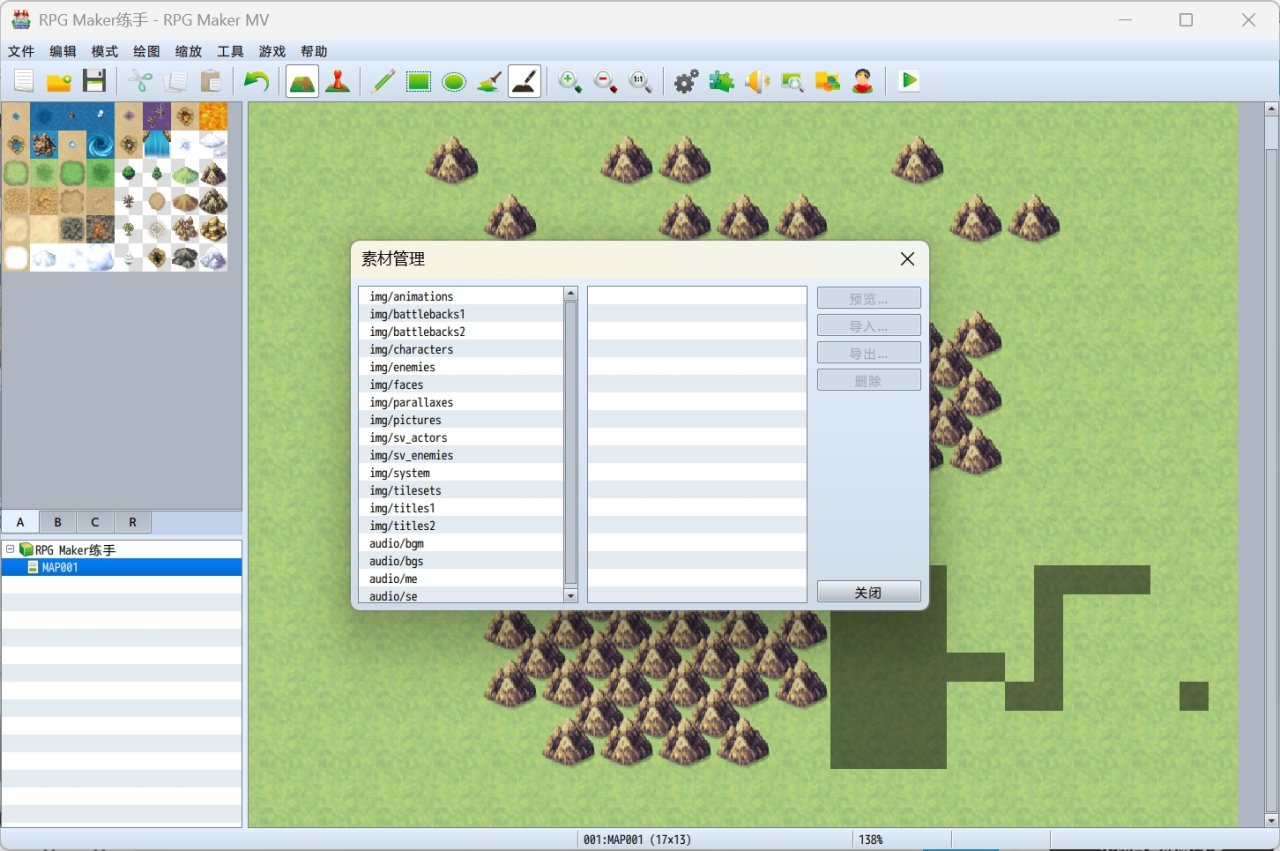Select the Shadow Pen tool
Viewport: 1280px width, 851px height.
tap(525, 81)
